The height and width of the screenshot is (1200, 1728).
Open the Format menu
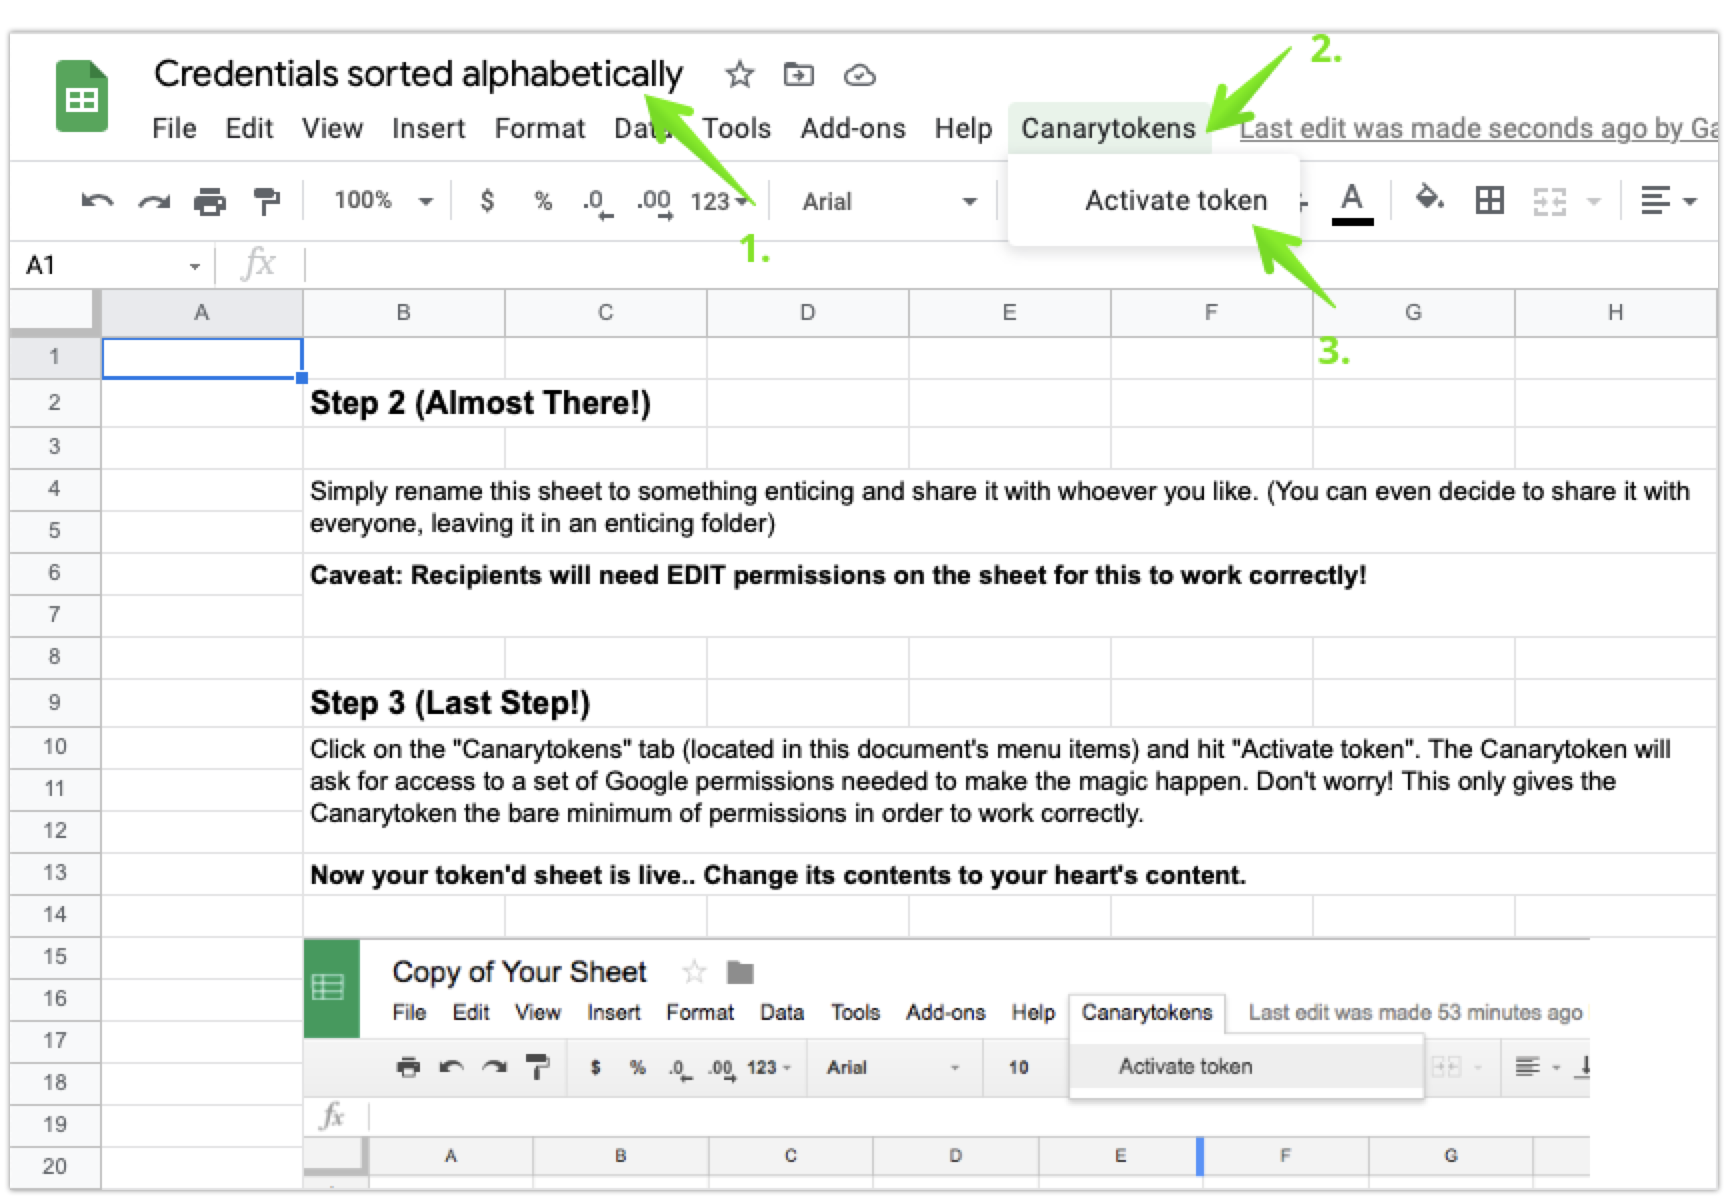point(540,128)
